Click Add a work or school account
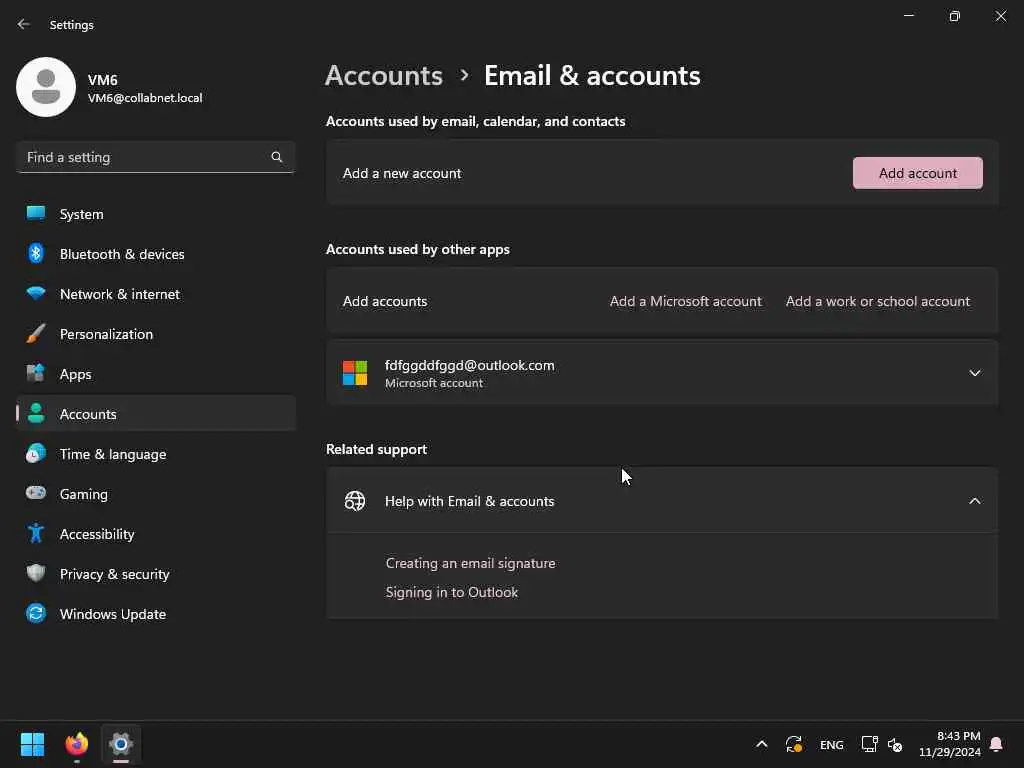This screenshot has height=768, width=1024. [x=877, y=301]
